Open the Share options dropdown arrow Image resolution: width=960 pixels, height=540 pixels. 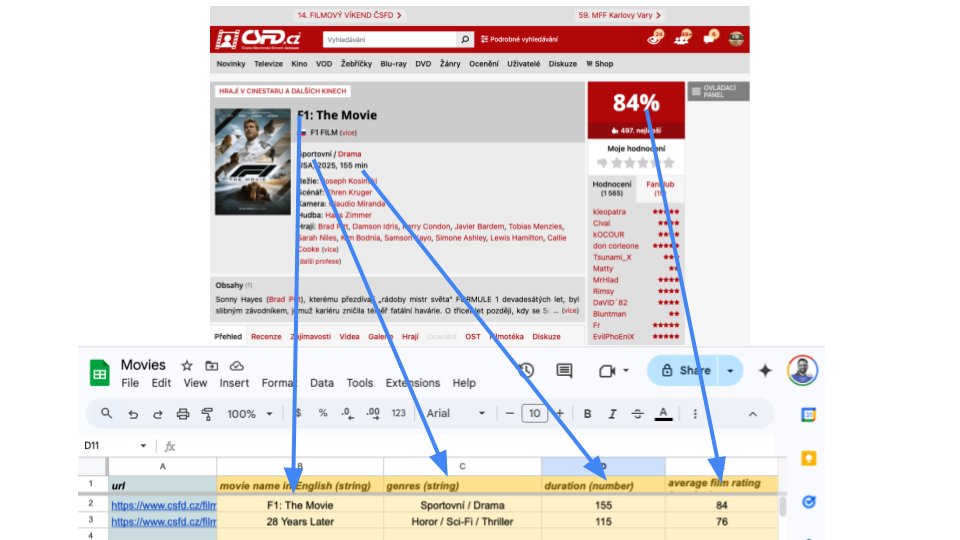click(x=730, y=370)
